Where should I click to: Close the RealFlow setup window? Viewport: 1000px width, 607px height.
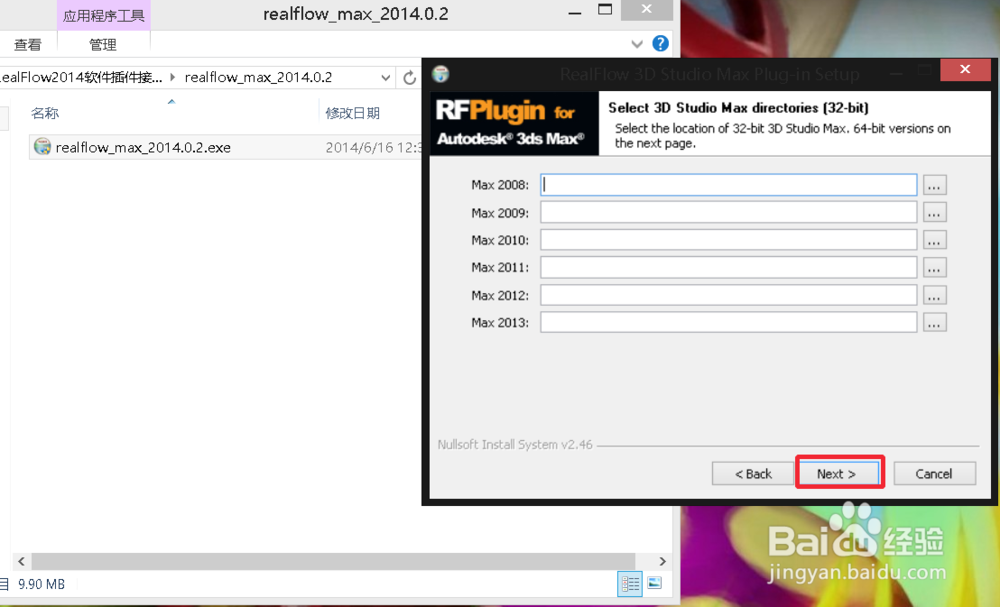(965, 69)
